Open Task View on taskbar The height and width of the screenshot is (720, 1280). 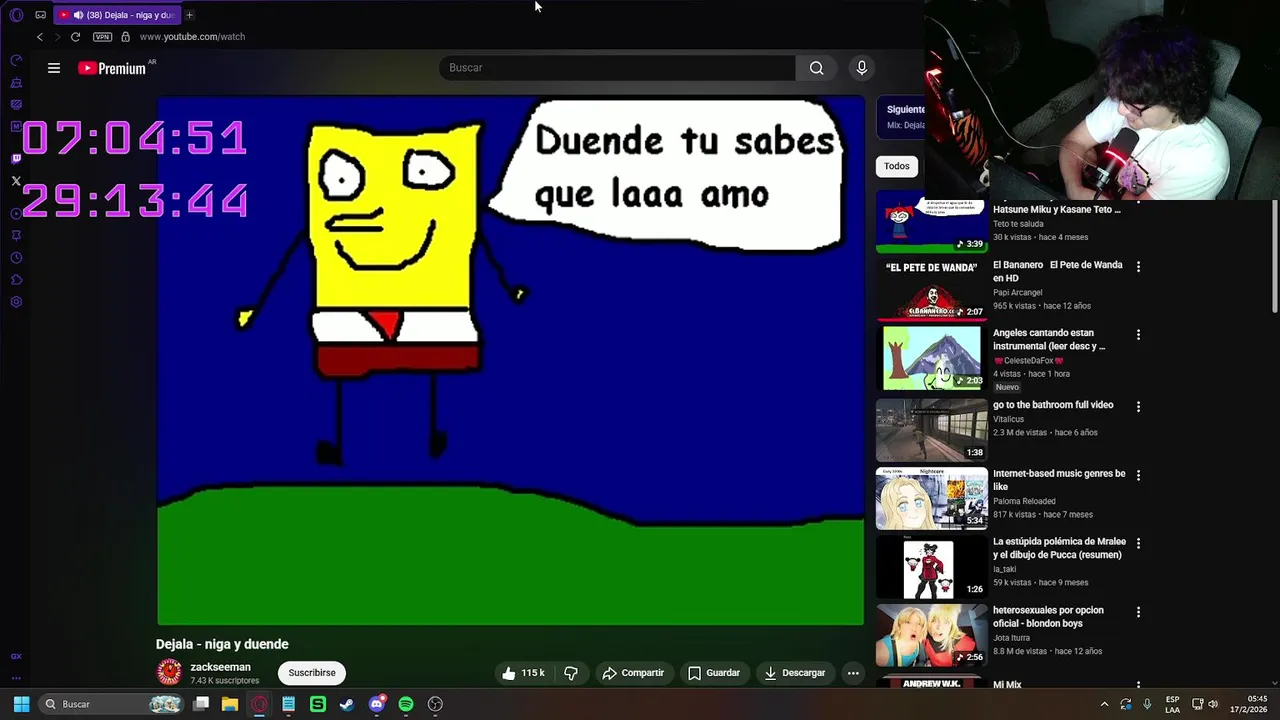tap(201, 704)
